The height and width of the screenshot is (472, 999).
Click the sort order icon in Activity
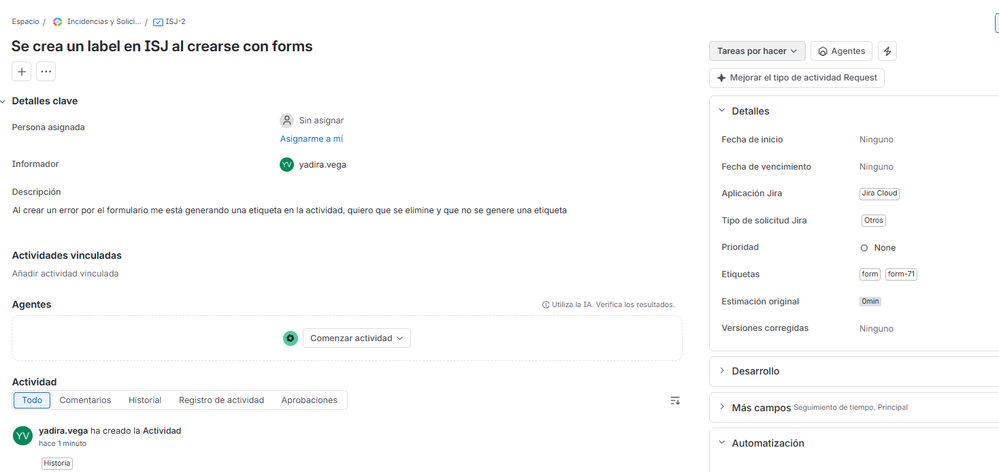coord(675,401)
